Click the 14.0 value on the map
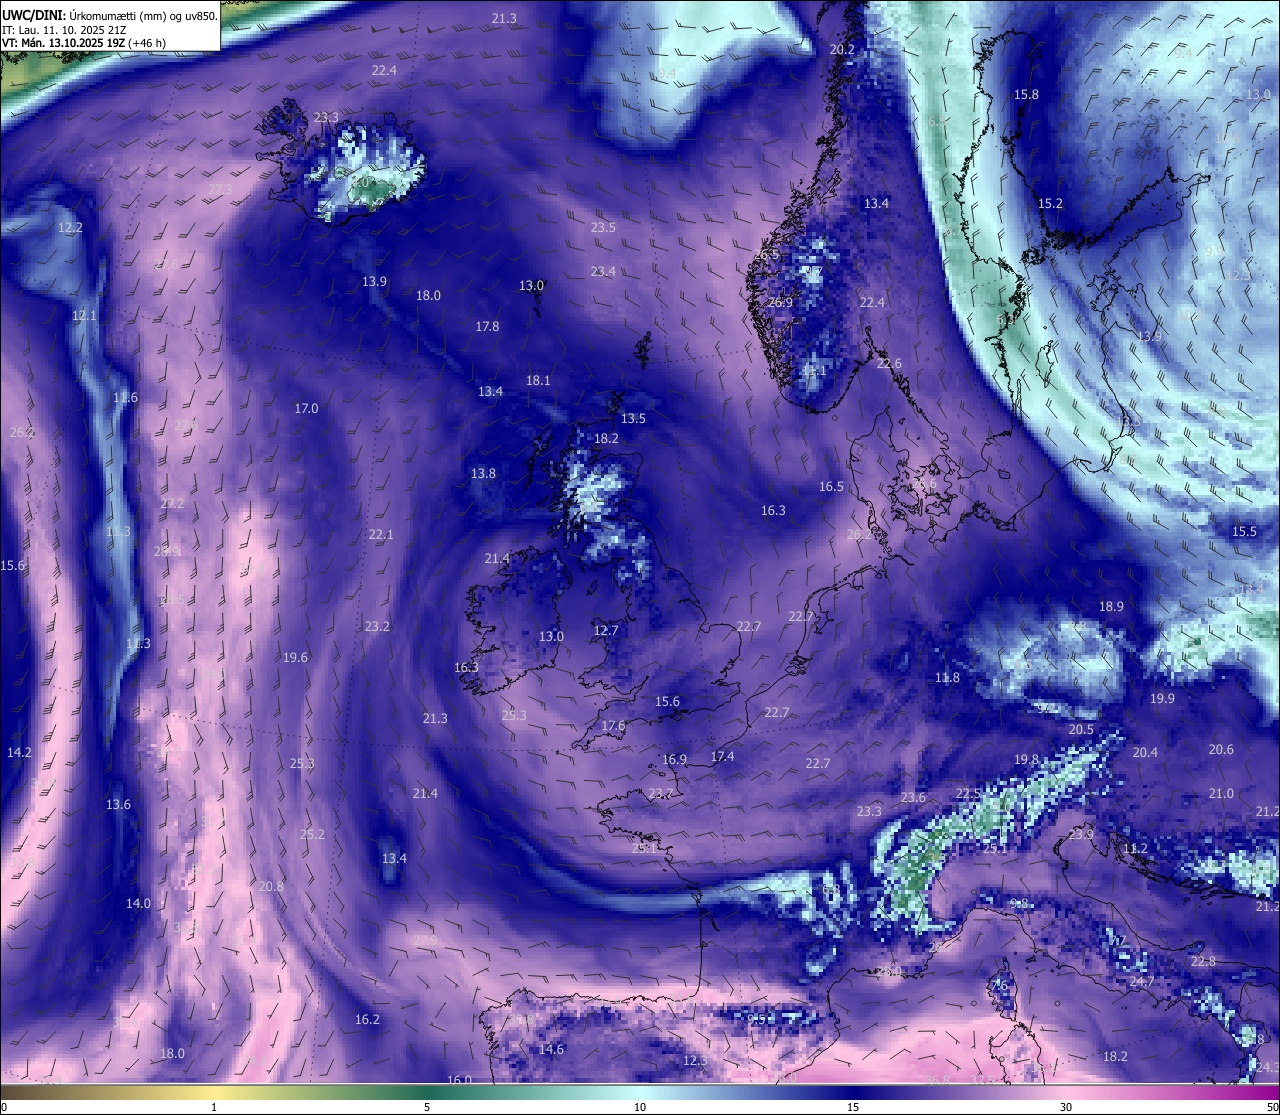Screen dimensions: 1280x1115 pos(138,904)
